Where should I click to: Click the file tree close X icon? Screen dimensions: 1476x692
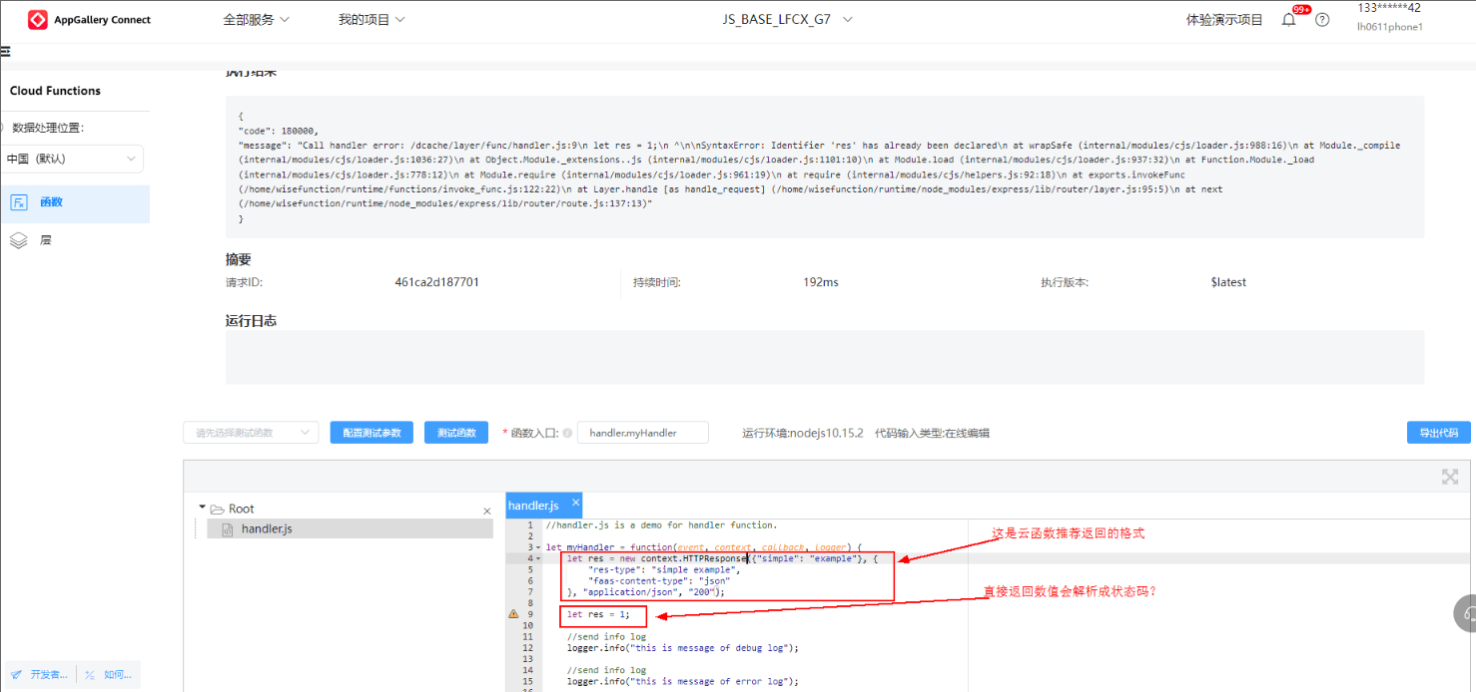click(487, 511)
